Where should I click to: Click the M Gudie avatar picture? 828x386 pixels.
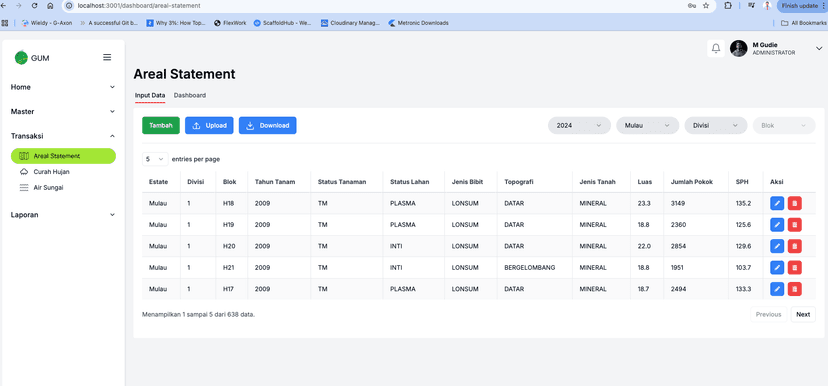(738, 49)
